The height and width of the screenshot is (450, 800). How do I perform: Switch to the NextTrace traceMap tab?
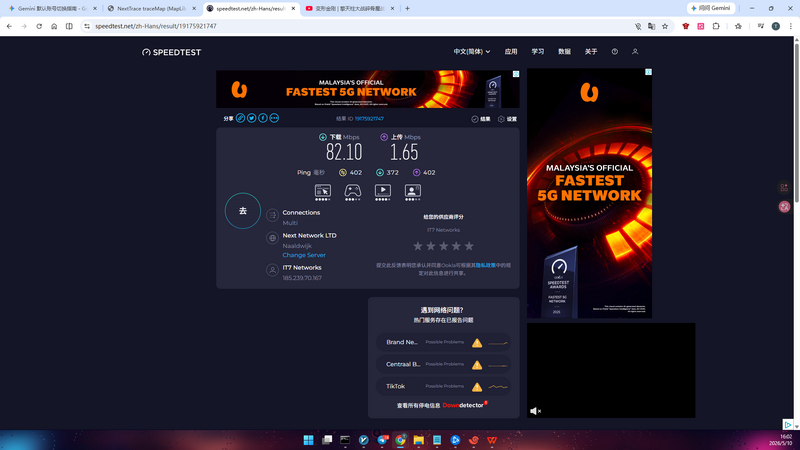point(152,8)
